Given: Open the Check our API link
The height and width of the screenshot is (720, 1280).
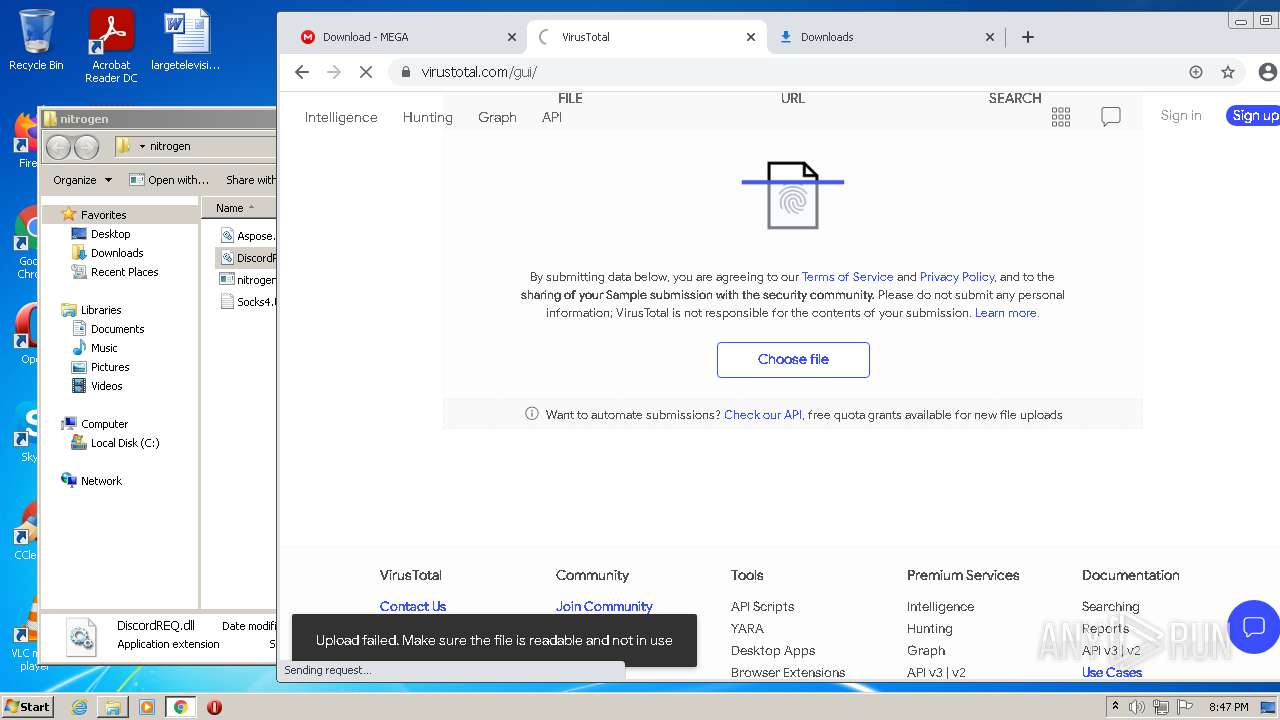Looking at the screenshot, I should [x=763, y=415].
